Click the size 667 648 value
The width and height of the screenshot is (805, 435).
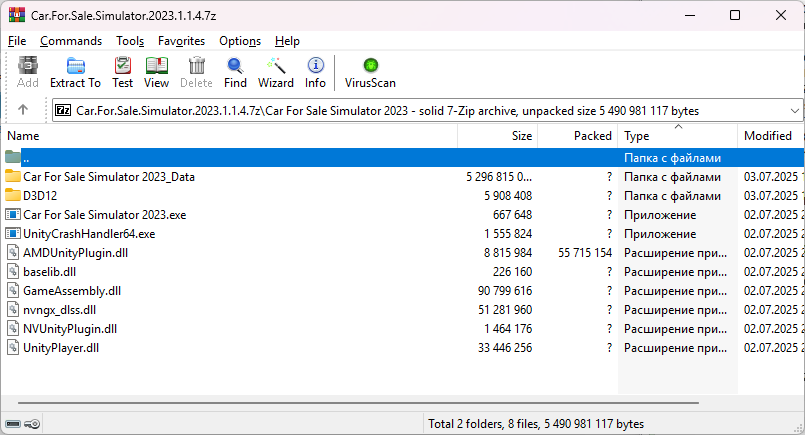512,215
